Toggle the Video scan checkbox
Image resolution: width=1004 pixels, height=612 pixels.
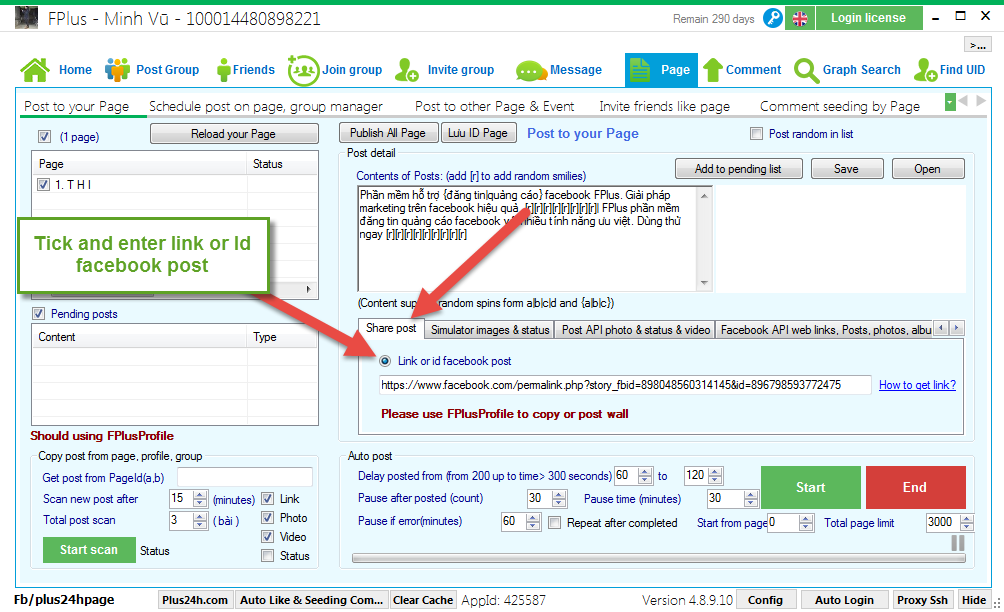pyautogui.click(x=268, y=537)
